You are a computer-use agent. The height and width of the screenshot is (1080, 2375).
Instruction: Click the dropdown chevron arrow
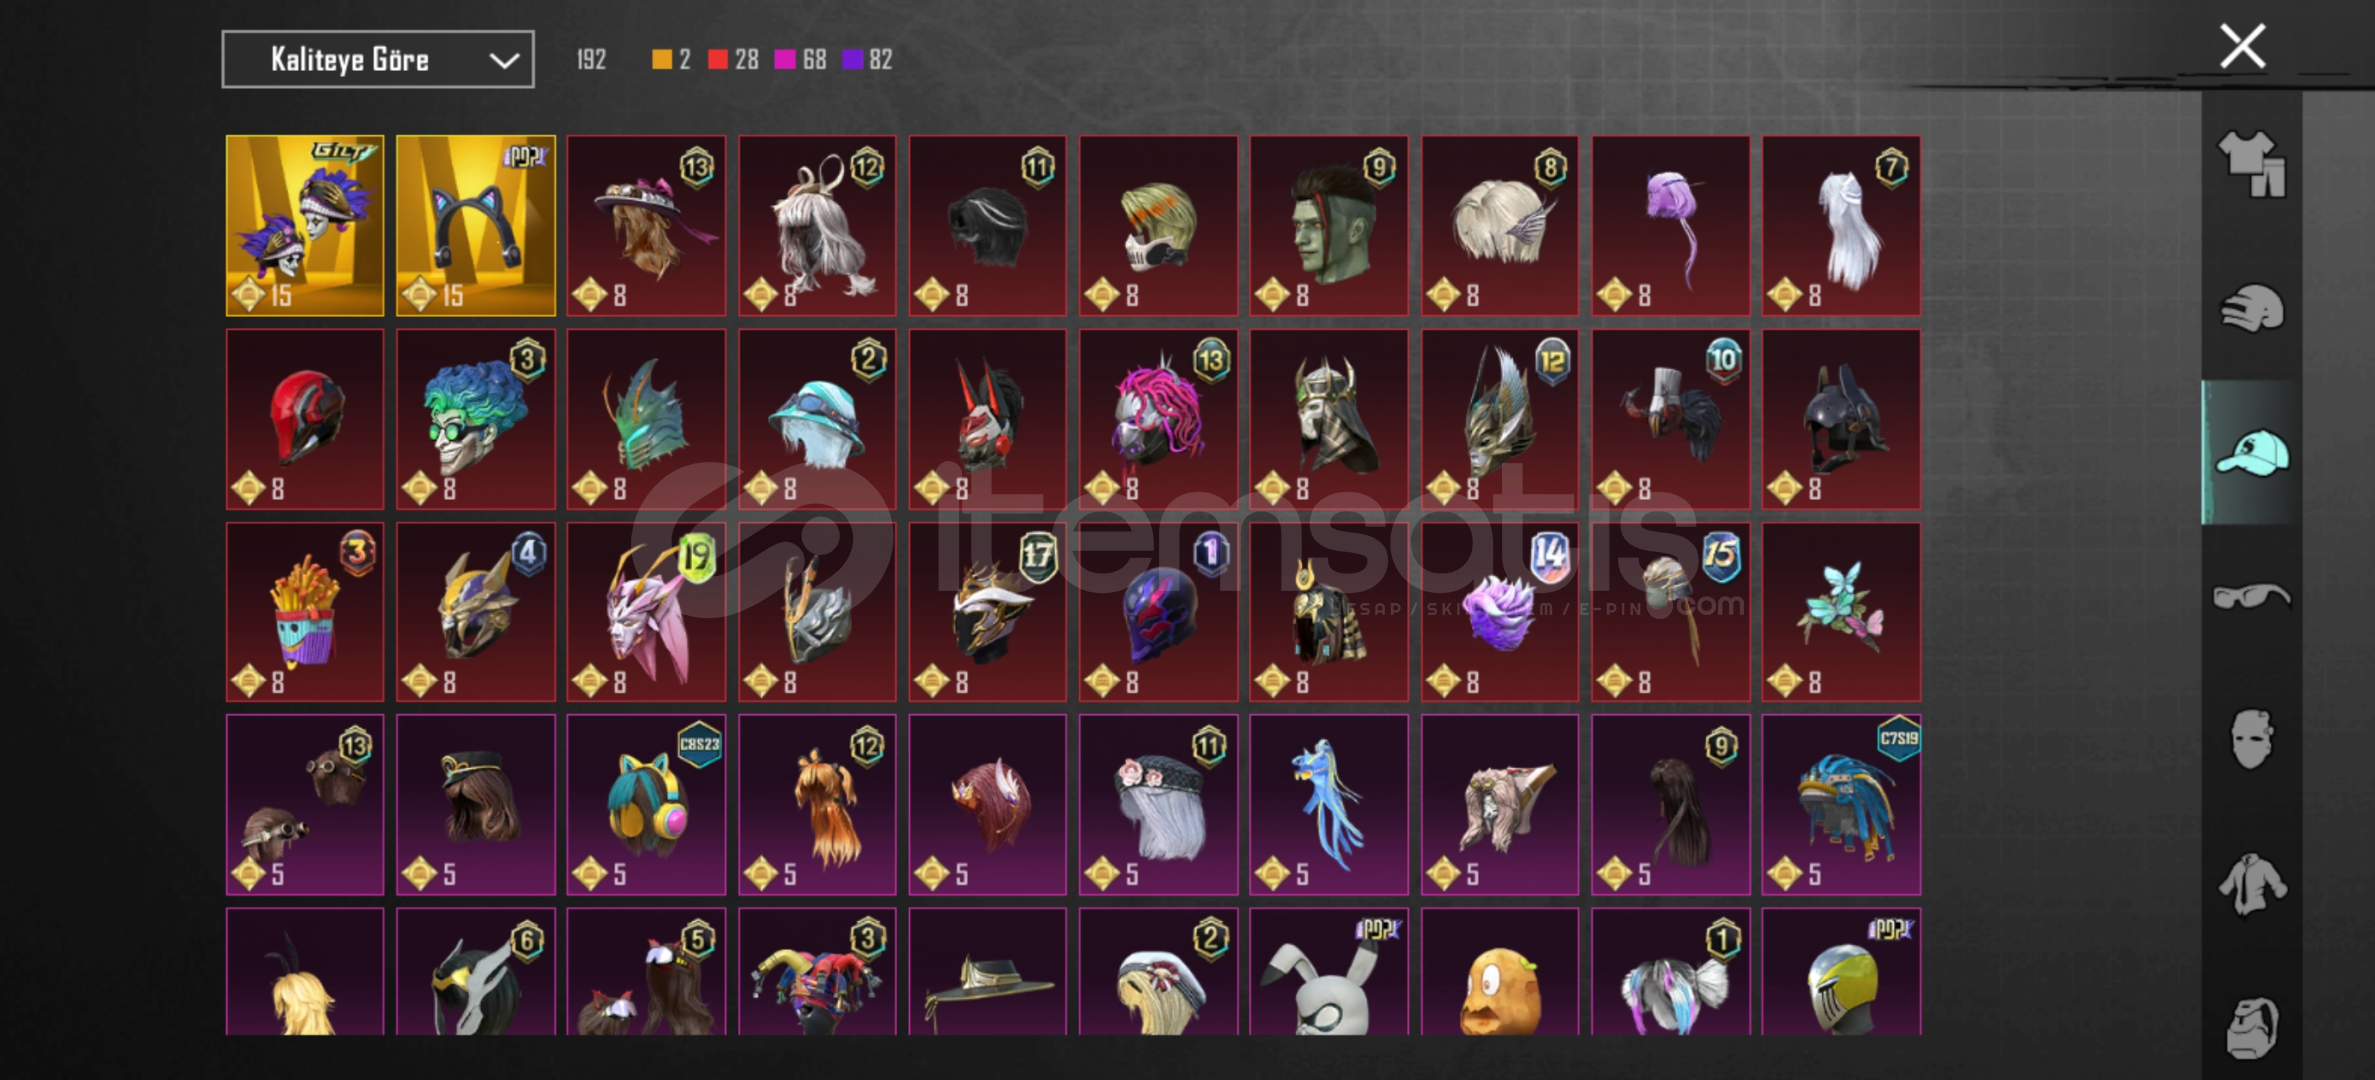[504, 61]
